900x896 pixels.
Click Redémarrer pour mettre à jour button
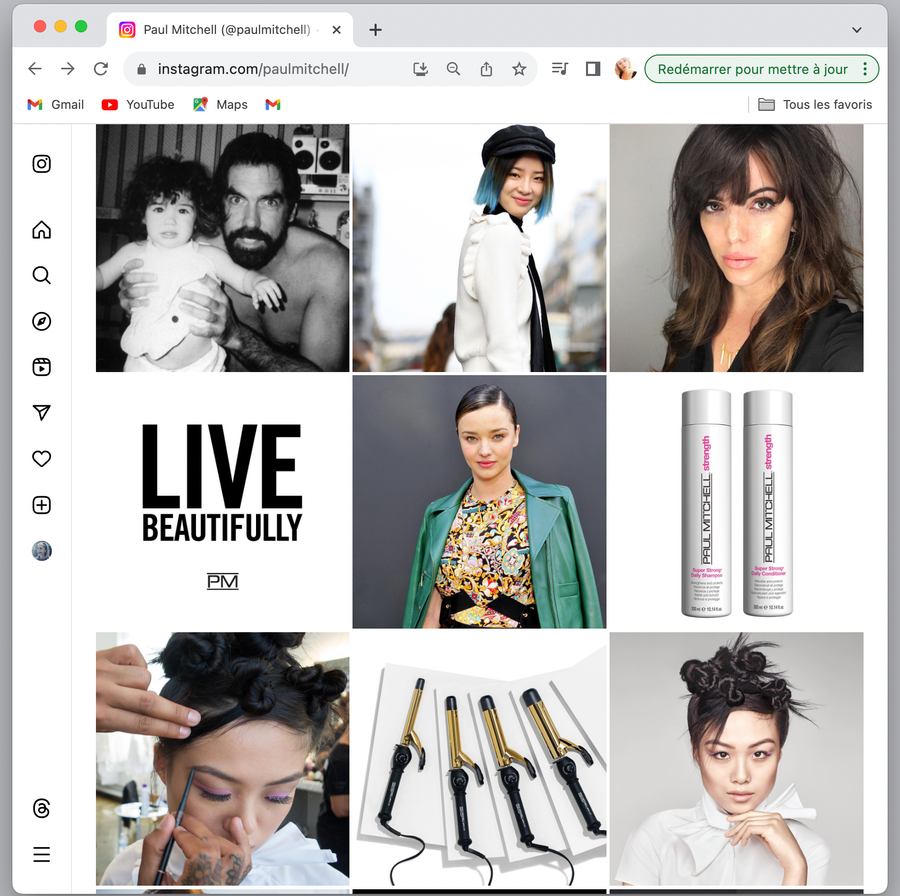pyautogui.click(x=752, y=69)
